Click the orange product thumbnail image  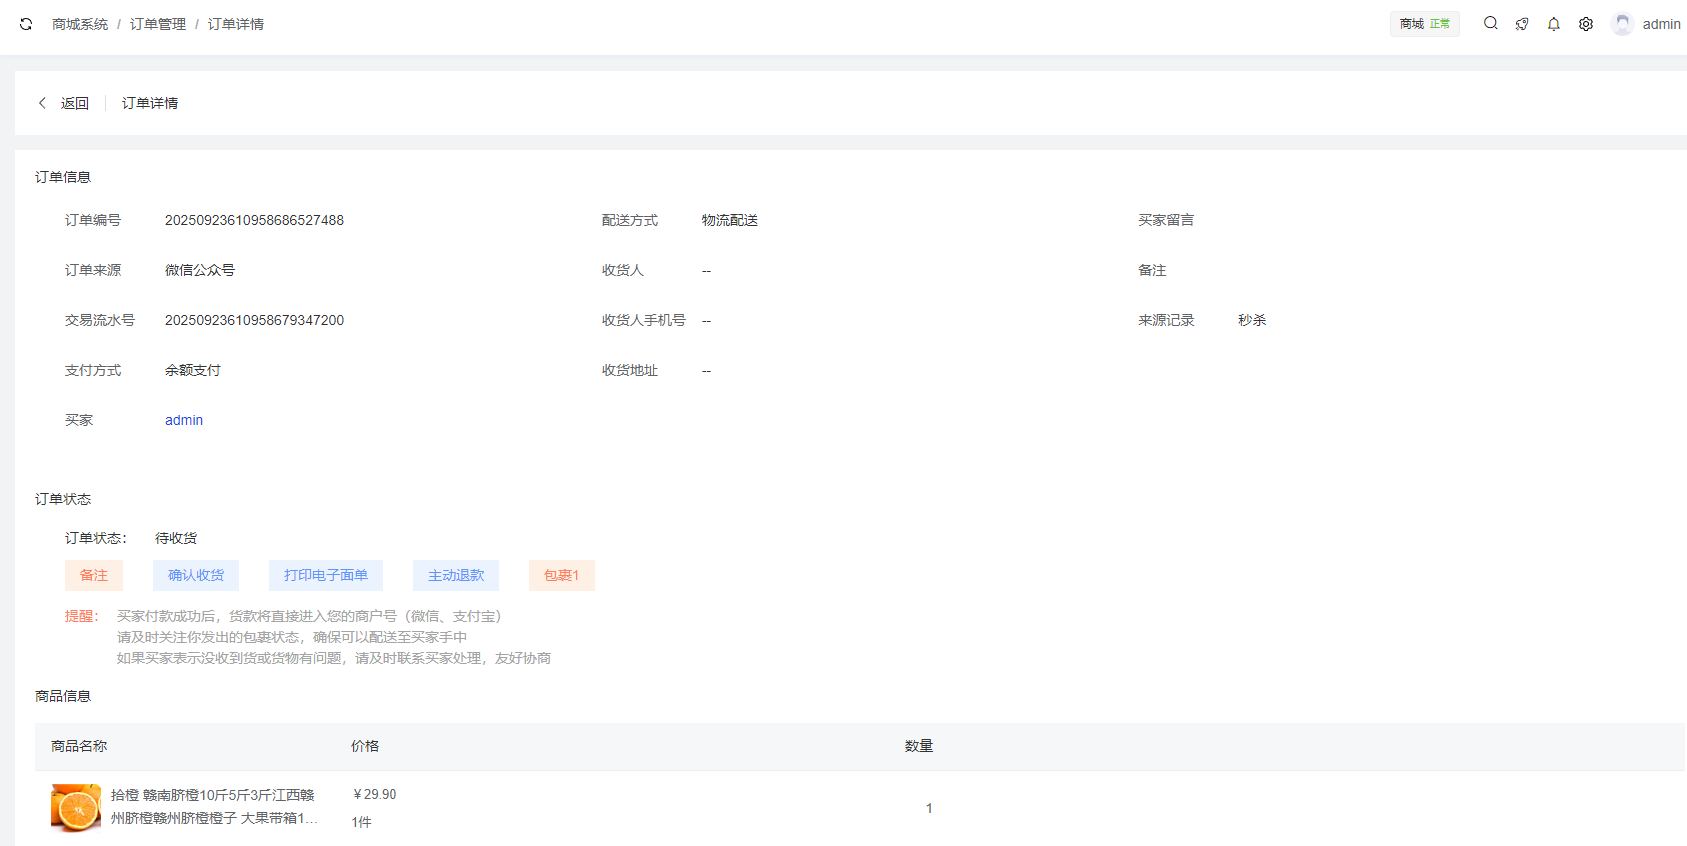click(76, 808)
